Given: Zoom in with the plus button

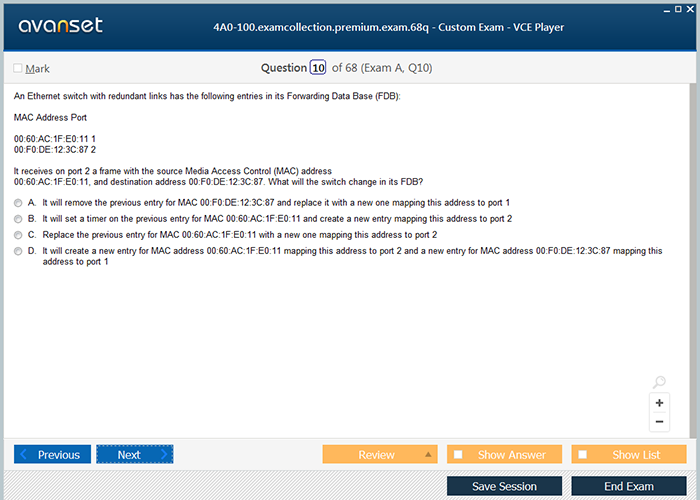Looking at the screenshot, I should click(x=659, y=403).
